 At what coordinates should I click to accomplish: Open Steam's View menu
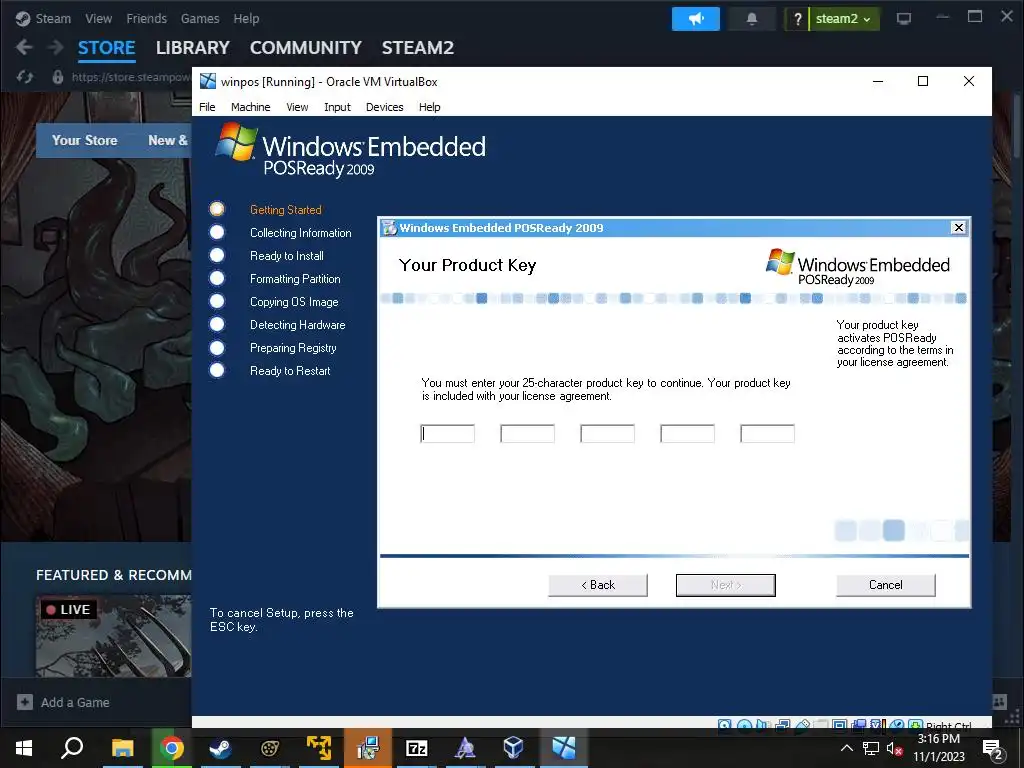tap(99, 19)
